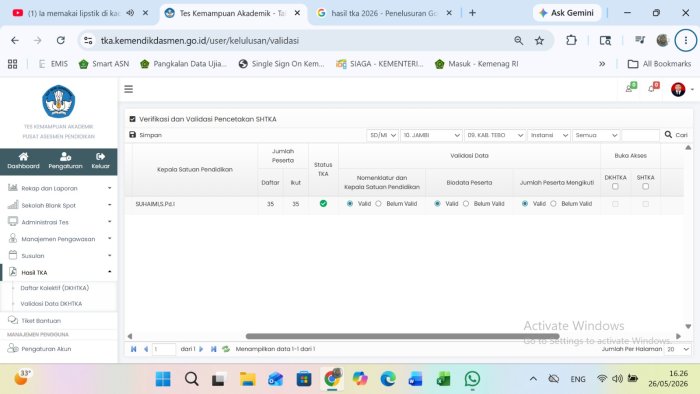
Task: Open the All Bookmarks folder
Action: tap(659, 64)
